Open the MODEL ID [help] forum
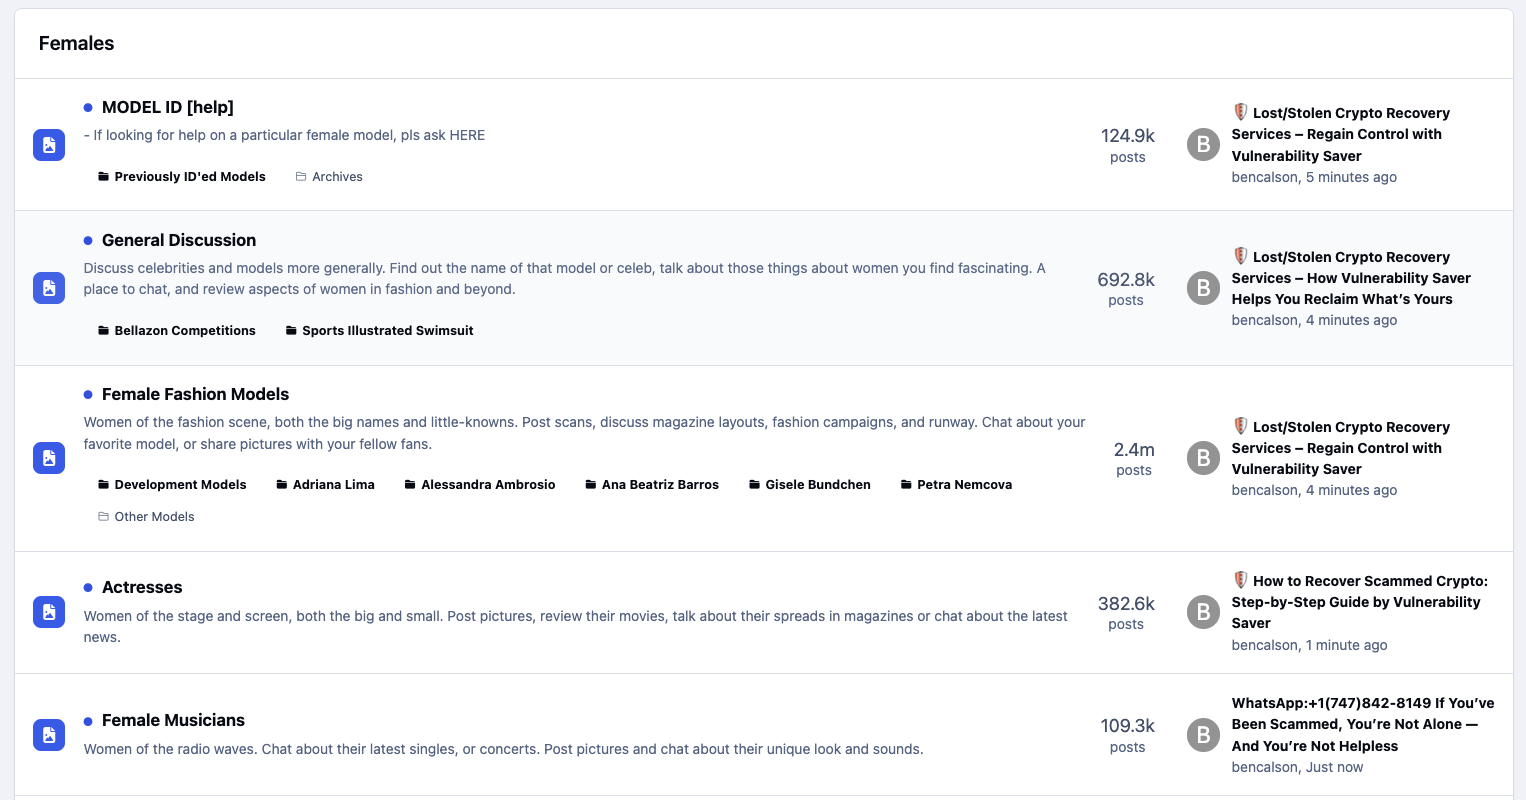Image resolution: width=1526 pixels, height=800 pixels. [x=167, y=107]
